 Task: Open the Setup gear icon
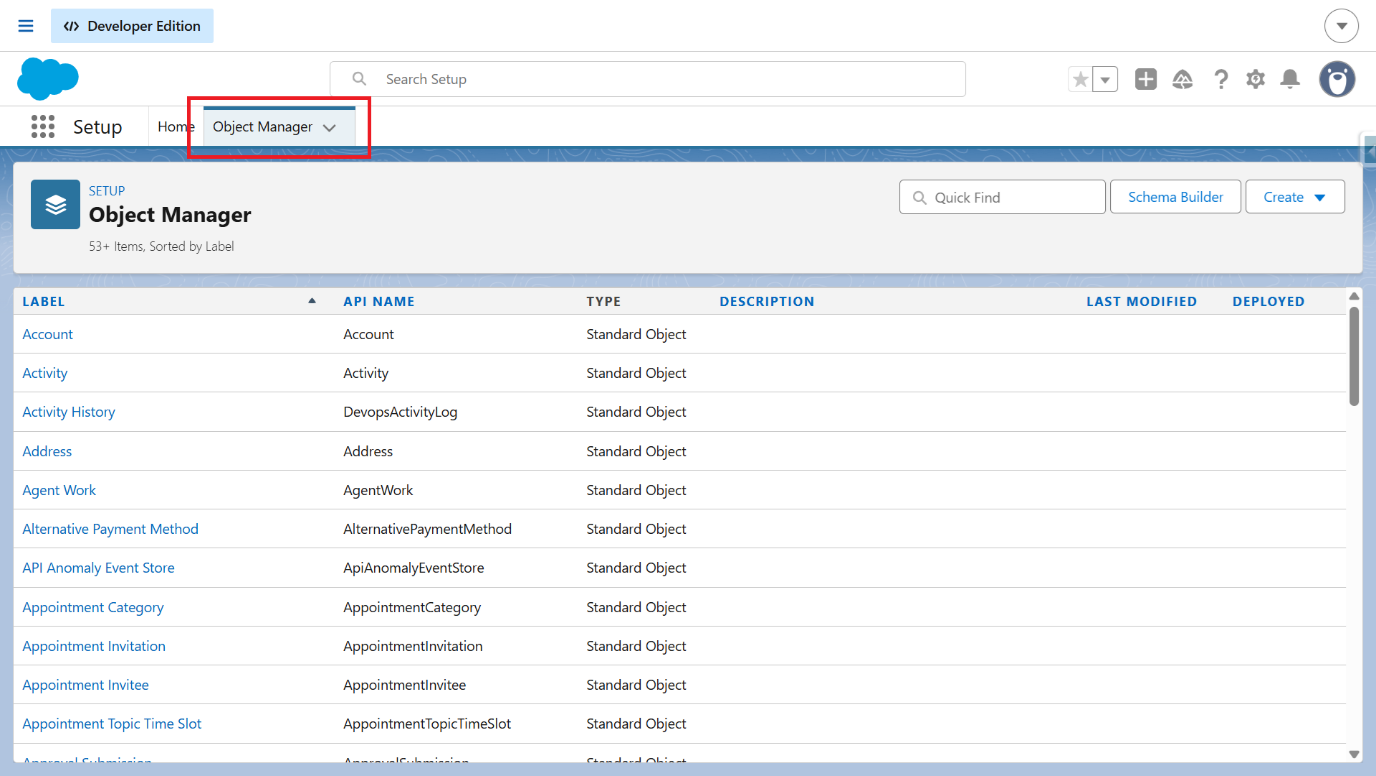point(1255,79)
